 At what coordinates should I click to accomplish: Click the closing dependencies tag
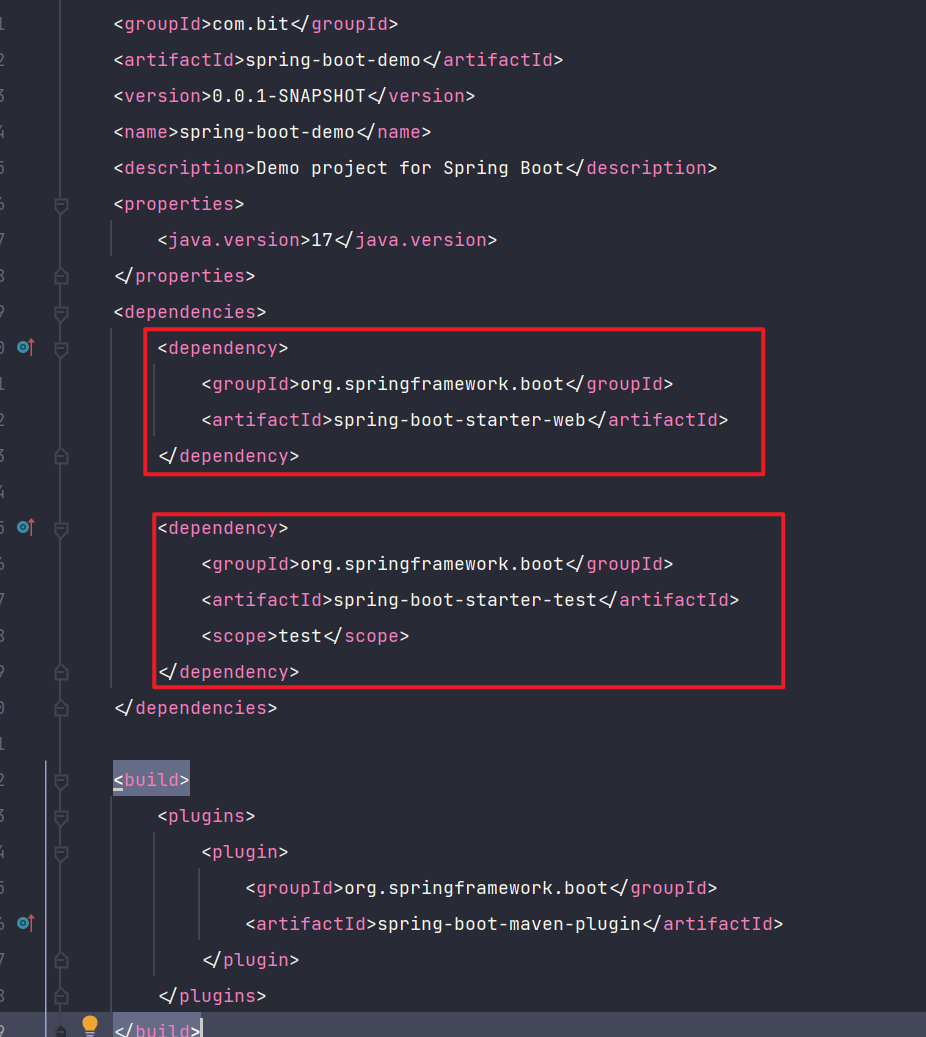pyautogui.click(x=196, y=708)
